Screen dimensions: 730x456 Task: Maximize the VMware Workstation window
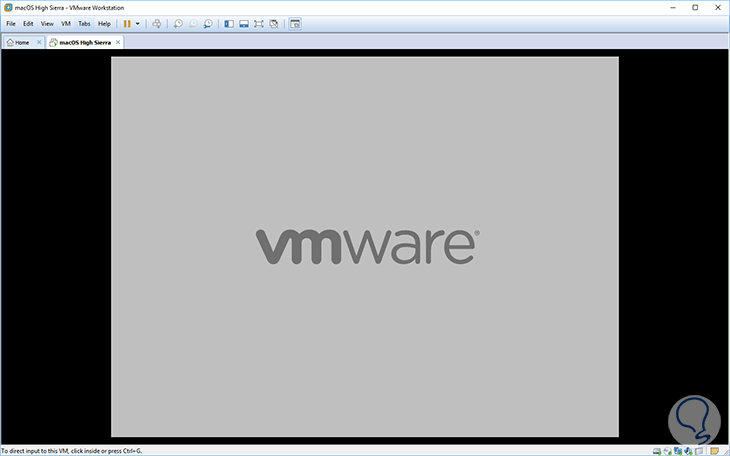[x=695, y=7]
